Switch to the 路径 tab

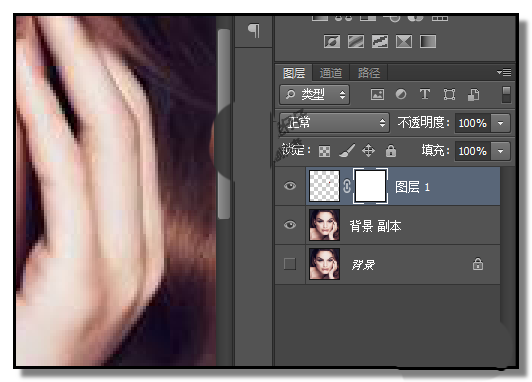coord(369,73)
